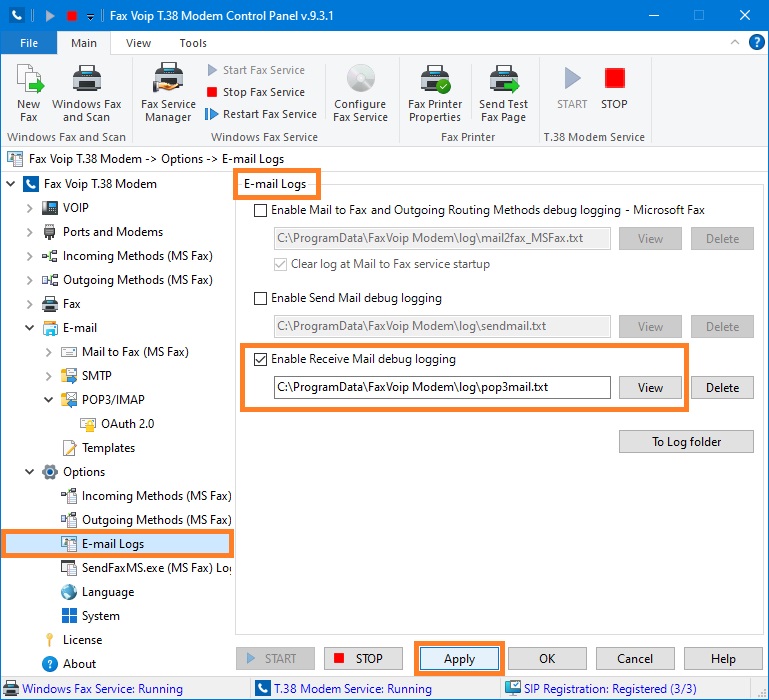Stop Fax Service in the ribbon
769x700 pixels.
(x=256, y=92)
